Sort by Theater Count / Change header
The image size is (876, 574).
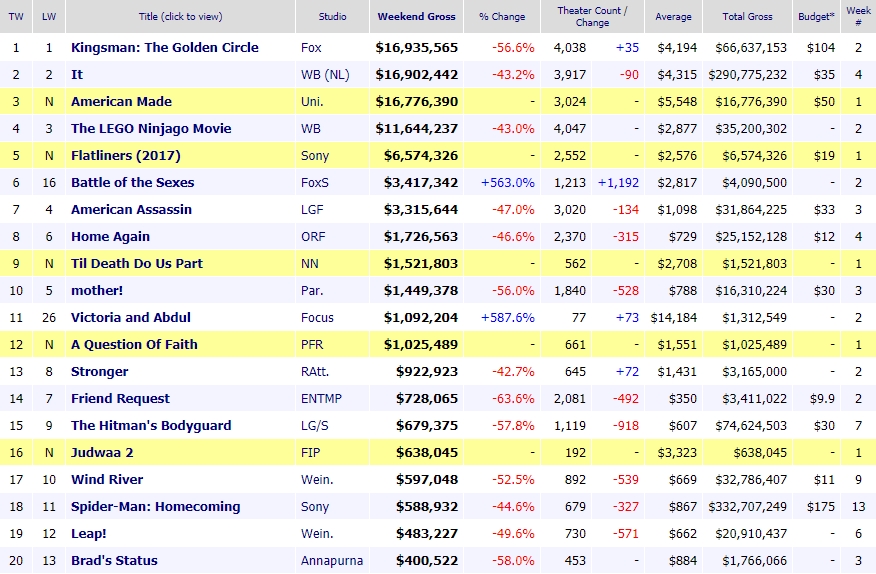[592, 17]
